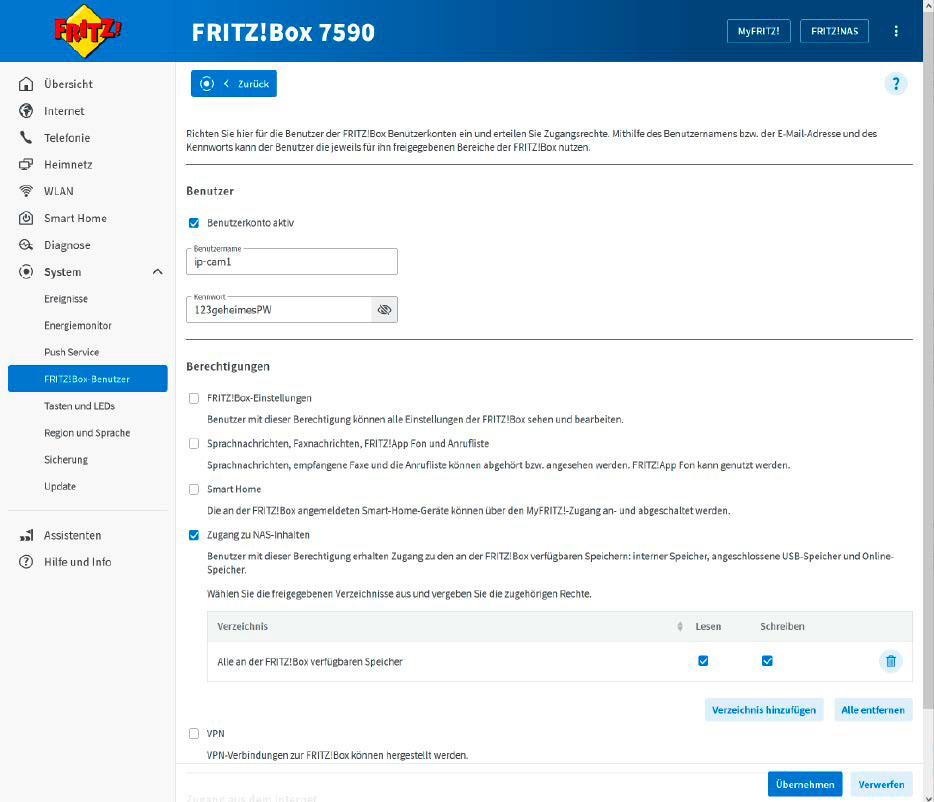This screenshot has height=802, width=934.
Task: Open the three-dot overflow menu
Action: click(x=896, y=31)
